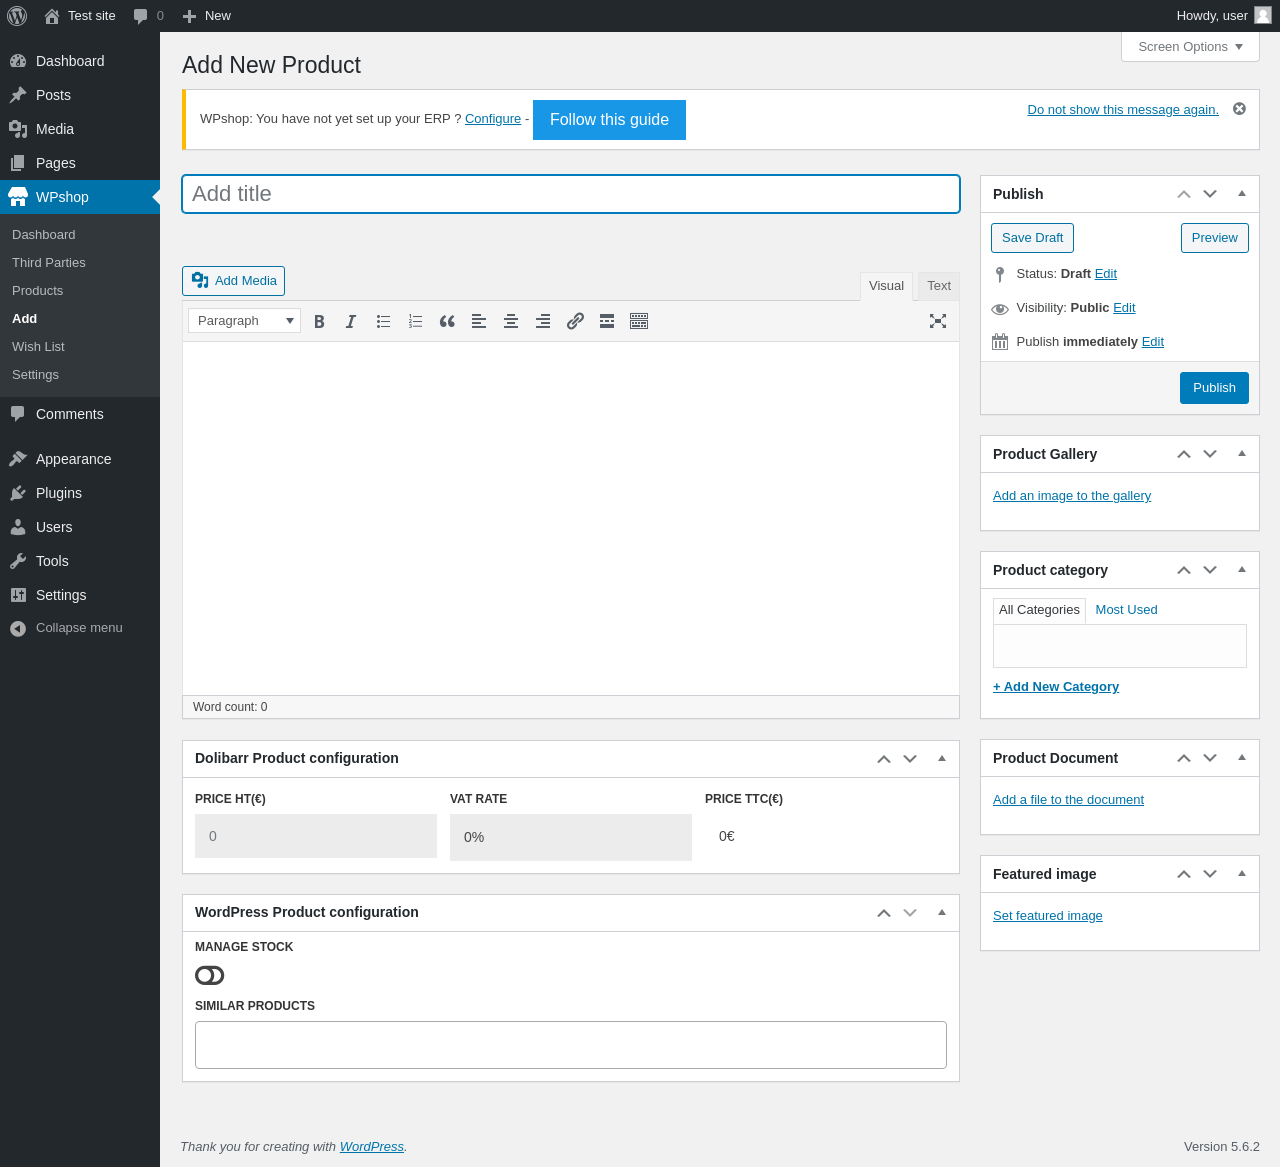Switch to Most Used categories tab
The height and width of the screenshot is (1167, 1280).
coord(1126,610)
